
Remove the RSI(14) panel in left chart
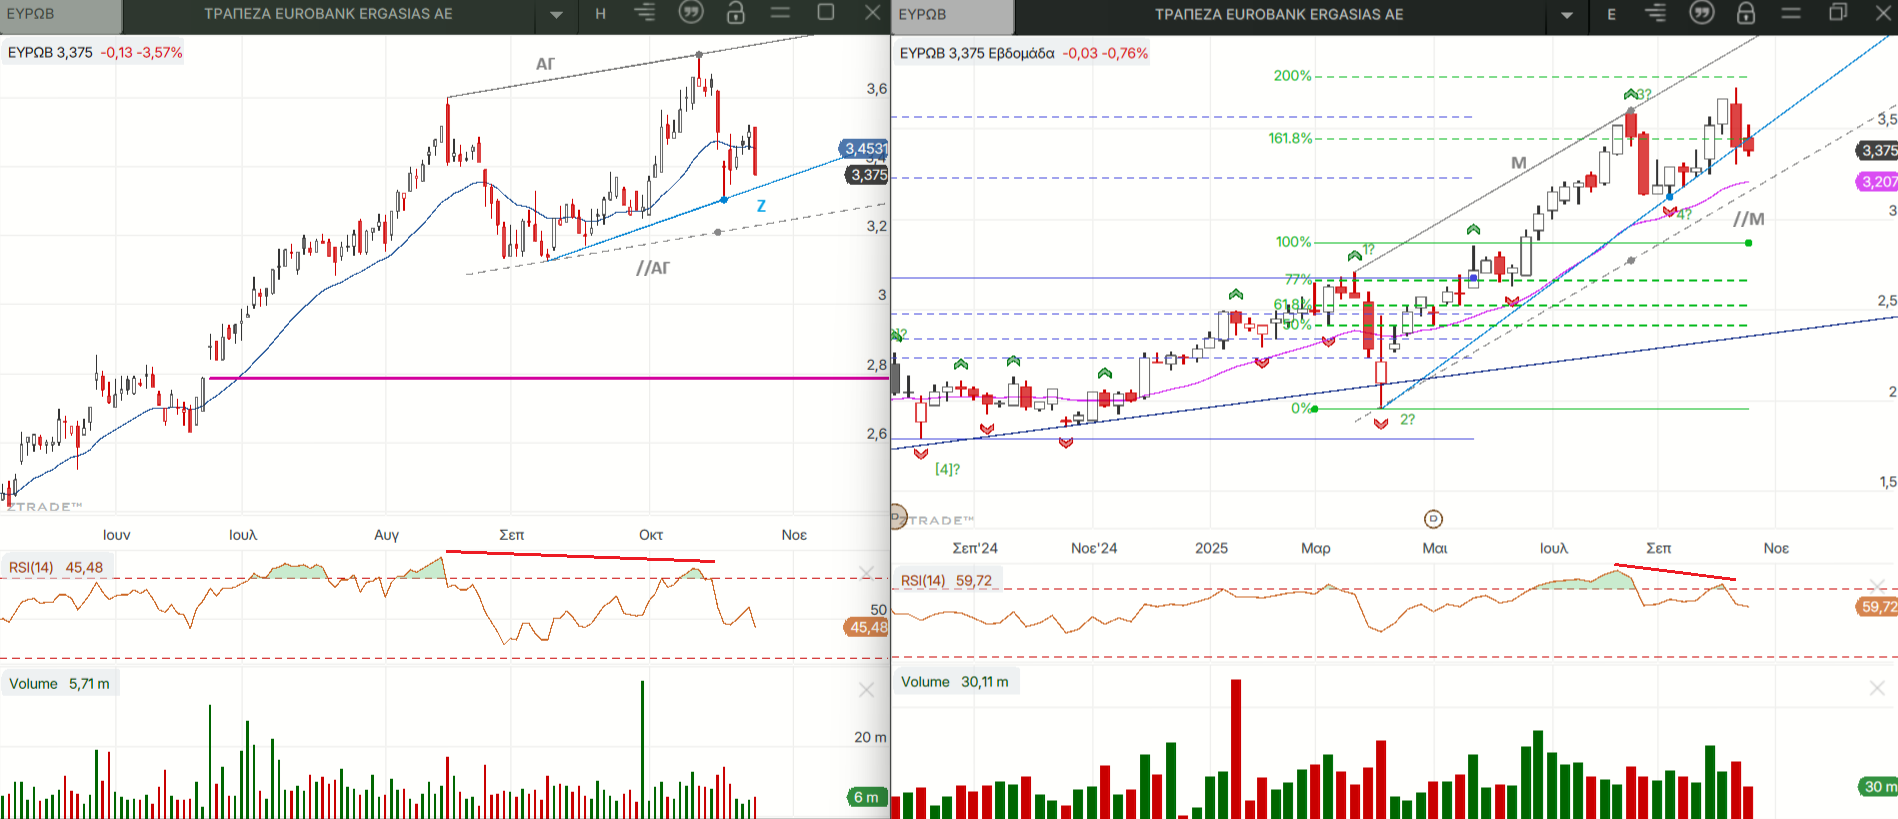866,572
